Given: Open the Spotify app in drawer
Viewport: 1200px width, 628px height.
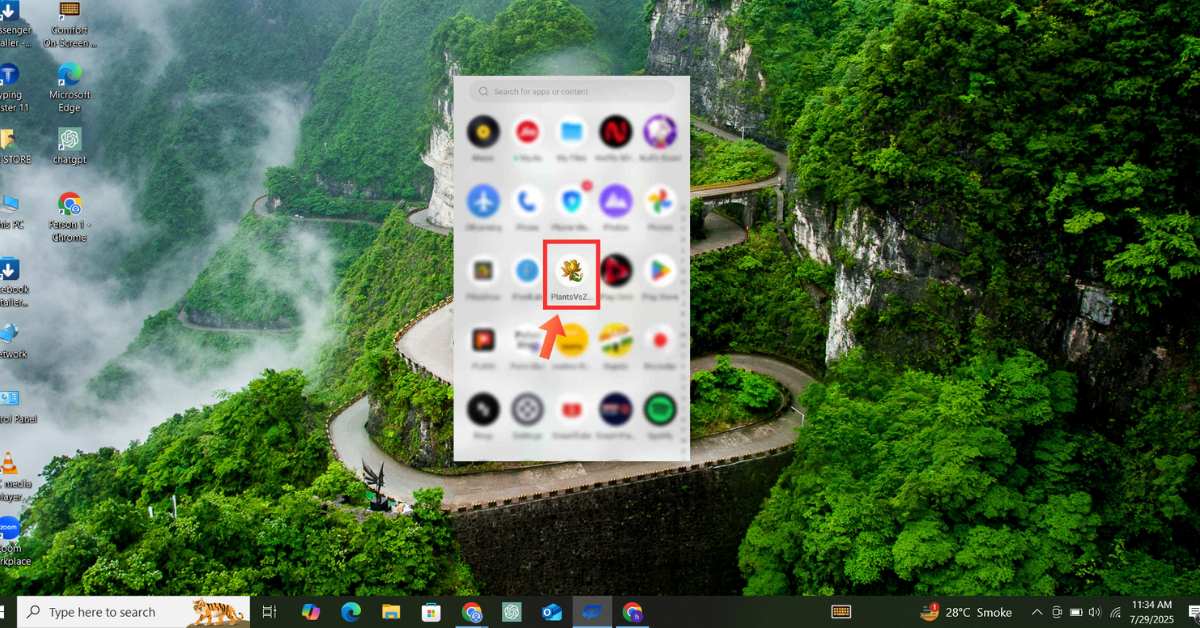Looking at the screenshot, I should point(659,409).
